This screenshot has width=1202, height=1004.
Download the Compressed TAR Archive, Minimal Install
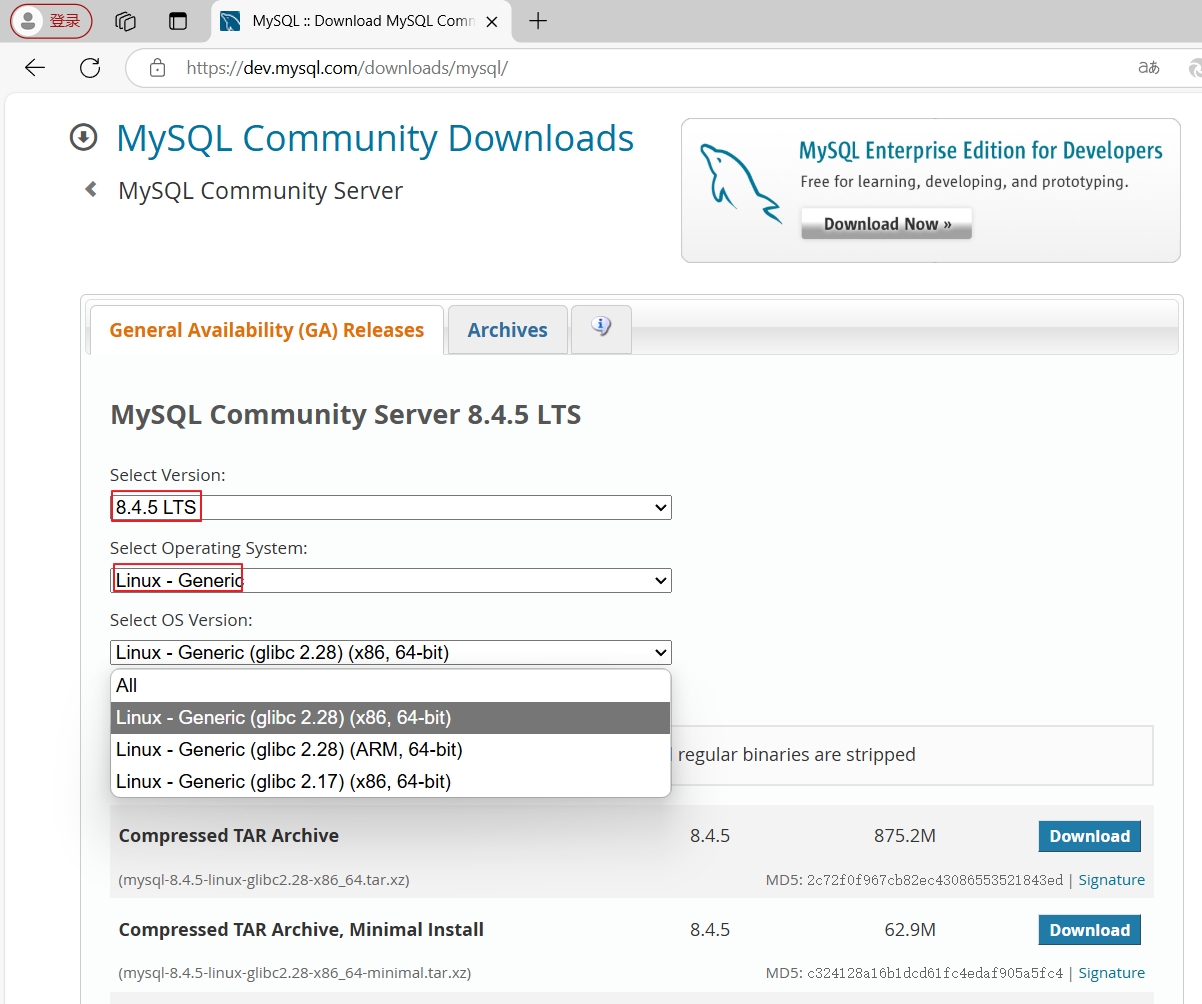1089,930
